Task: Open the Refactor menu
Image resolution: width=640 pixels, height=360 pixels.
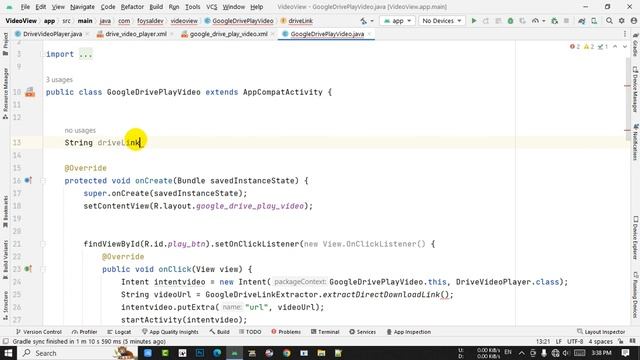Action: 132,7
